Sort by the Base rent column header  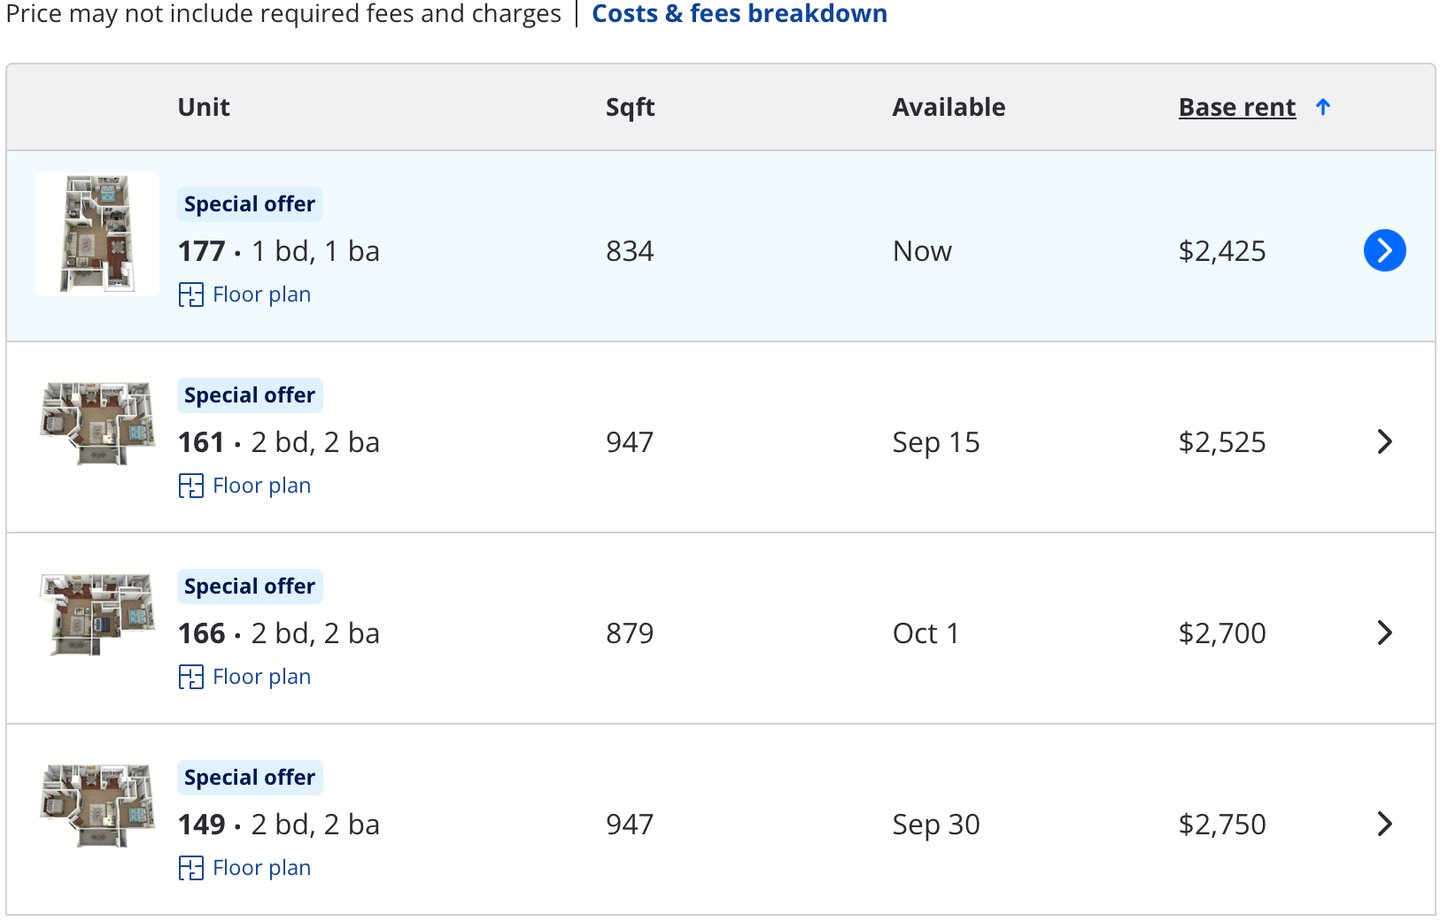(x=1237, y=107)
